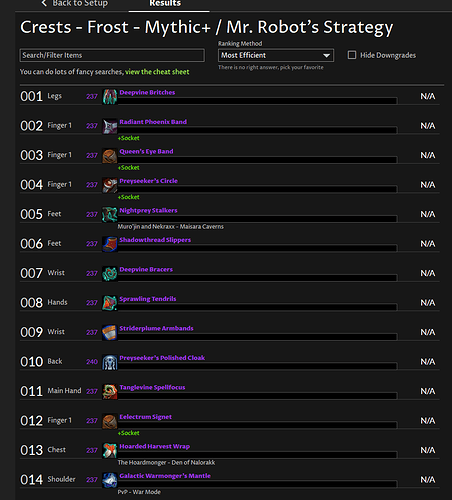The width and height of the screenshot is (452, 500).
Task: Open the view the cheat sheet link
Action: [x=157, y=72]
